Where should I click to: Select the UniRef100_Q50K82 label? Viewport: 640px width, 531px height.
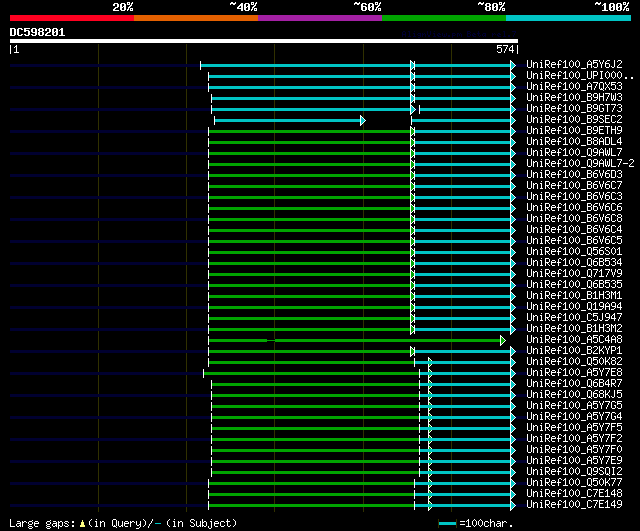point(574,362)
